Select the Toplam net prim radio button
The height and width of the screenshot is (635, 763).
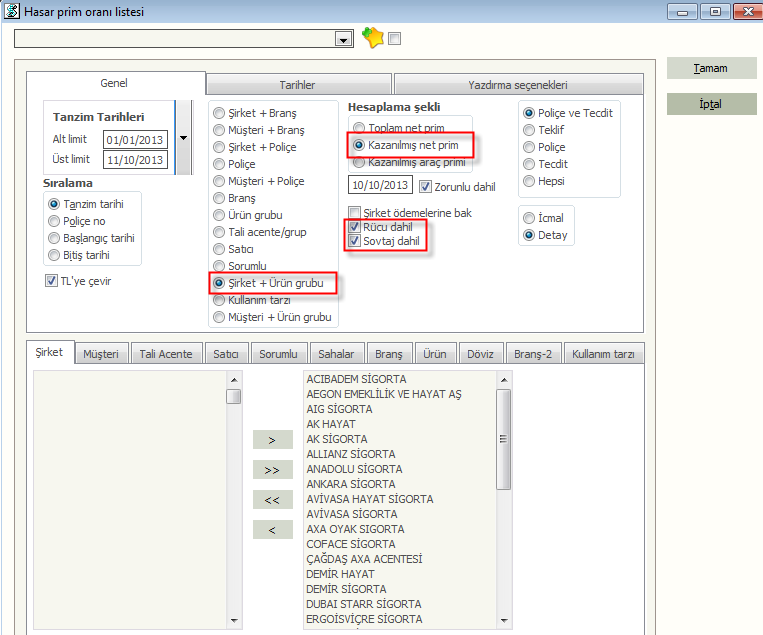point(358,128)
